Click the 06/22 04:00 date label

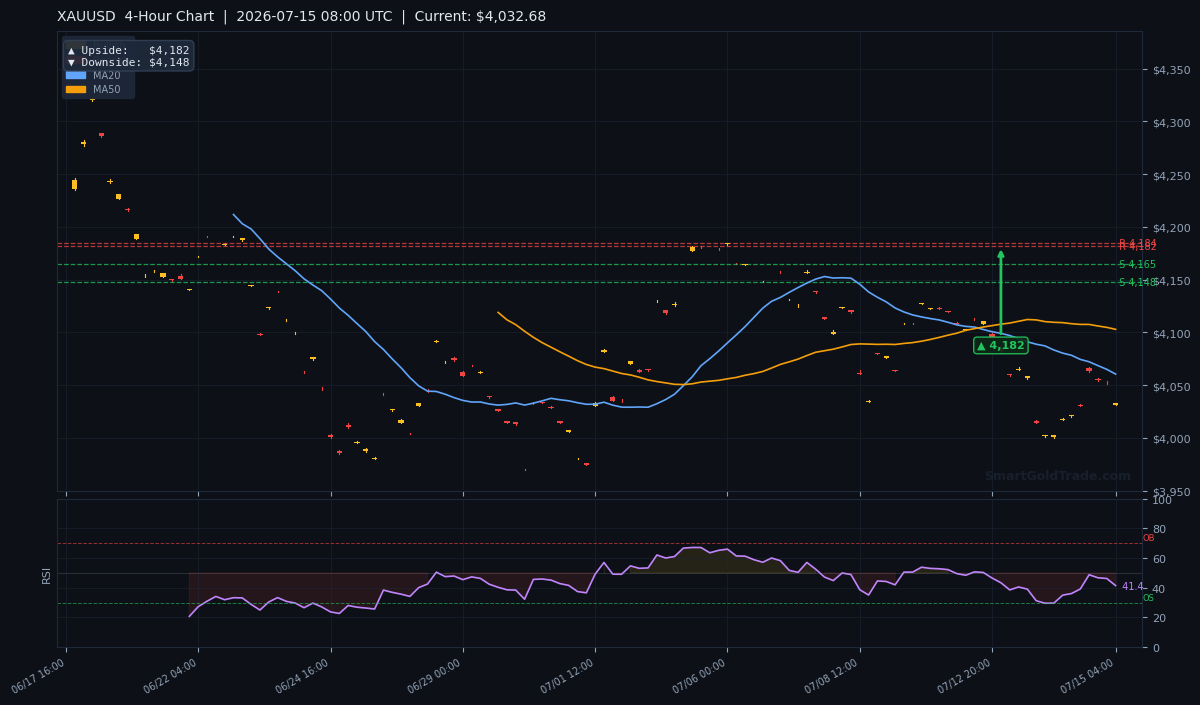[x=171, y=676]
